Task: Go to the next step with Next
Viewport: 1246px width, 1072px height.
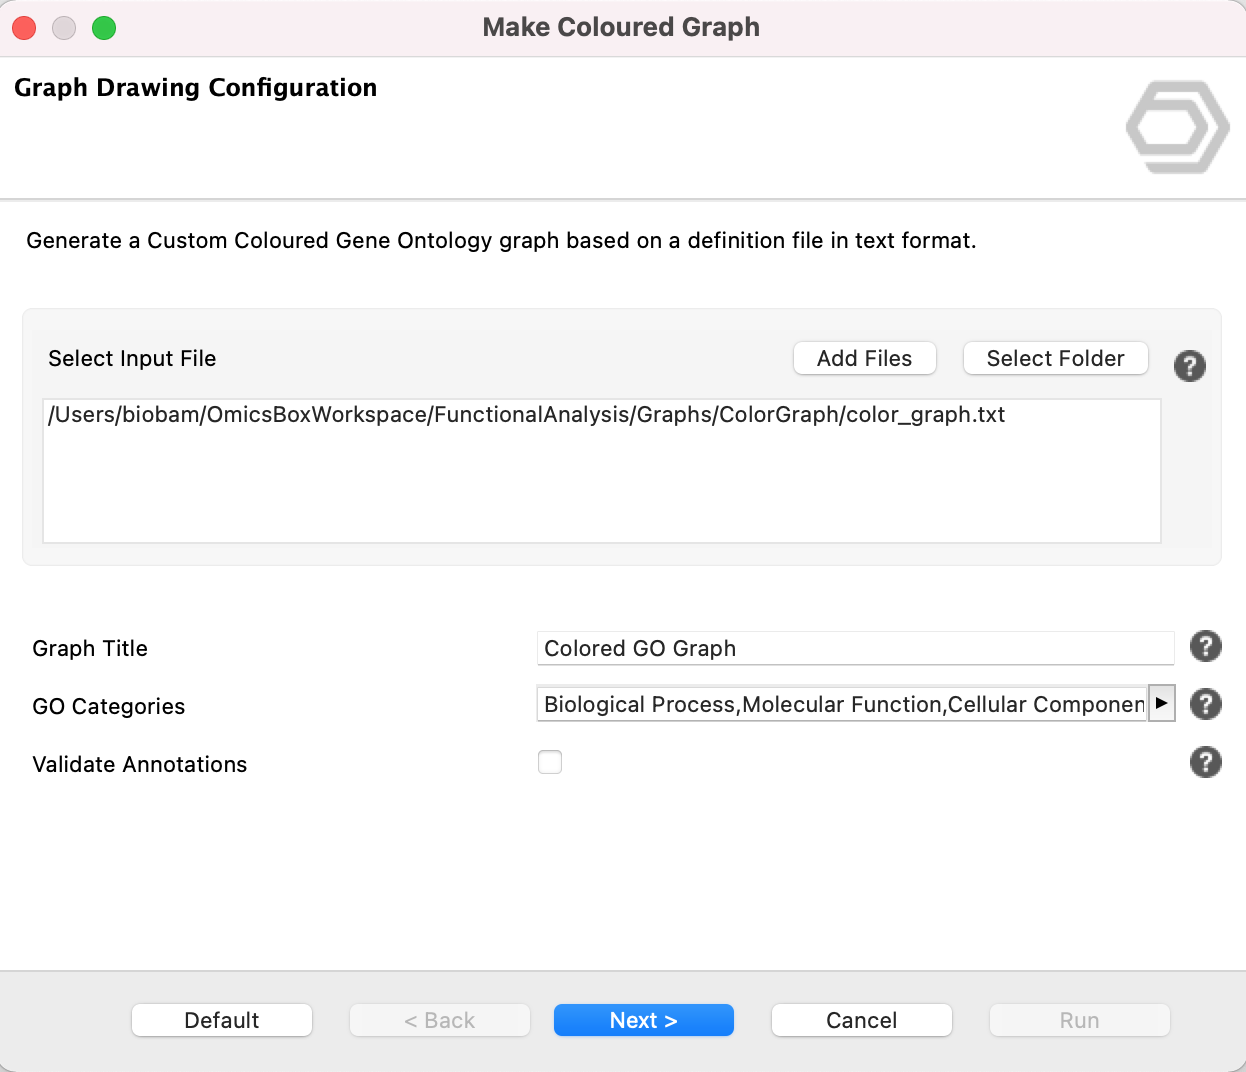Action: (644, 1020)
